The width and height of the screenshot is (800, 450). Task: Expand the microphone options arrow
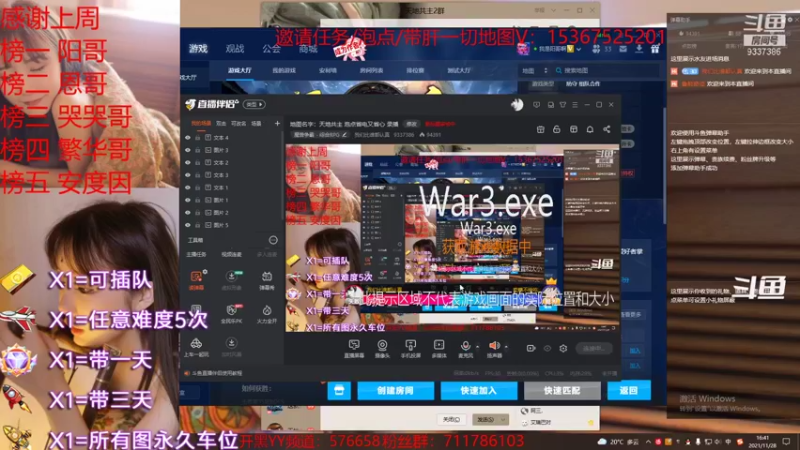[477, 347]
